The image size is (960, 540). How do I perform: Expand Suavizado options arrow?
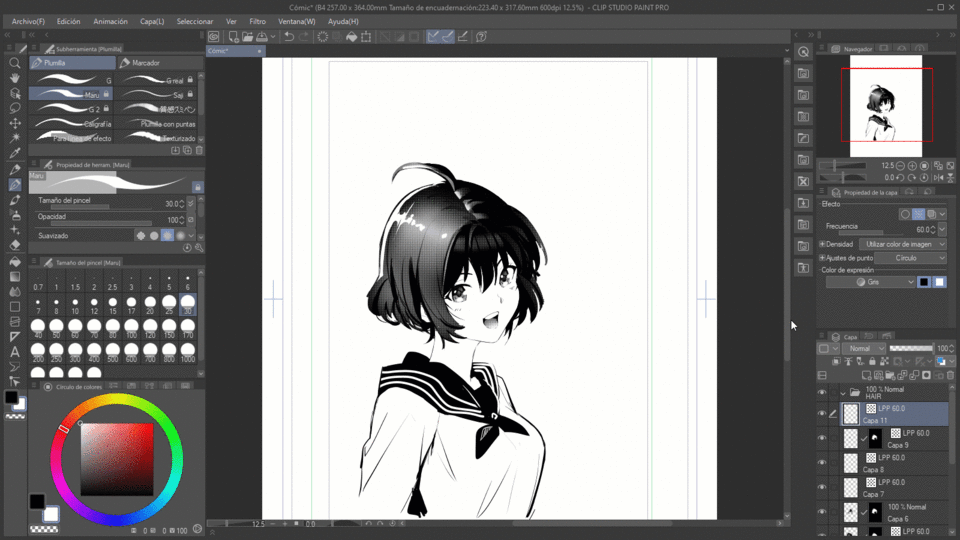point(191,236)
